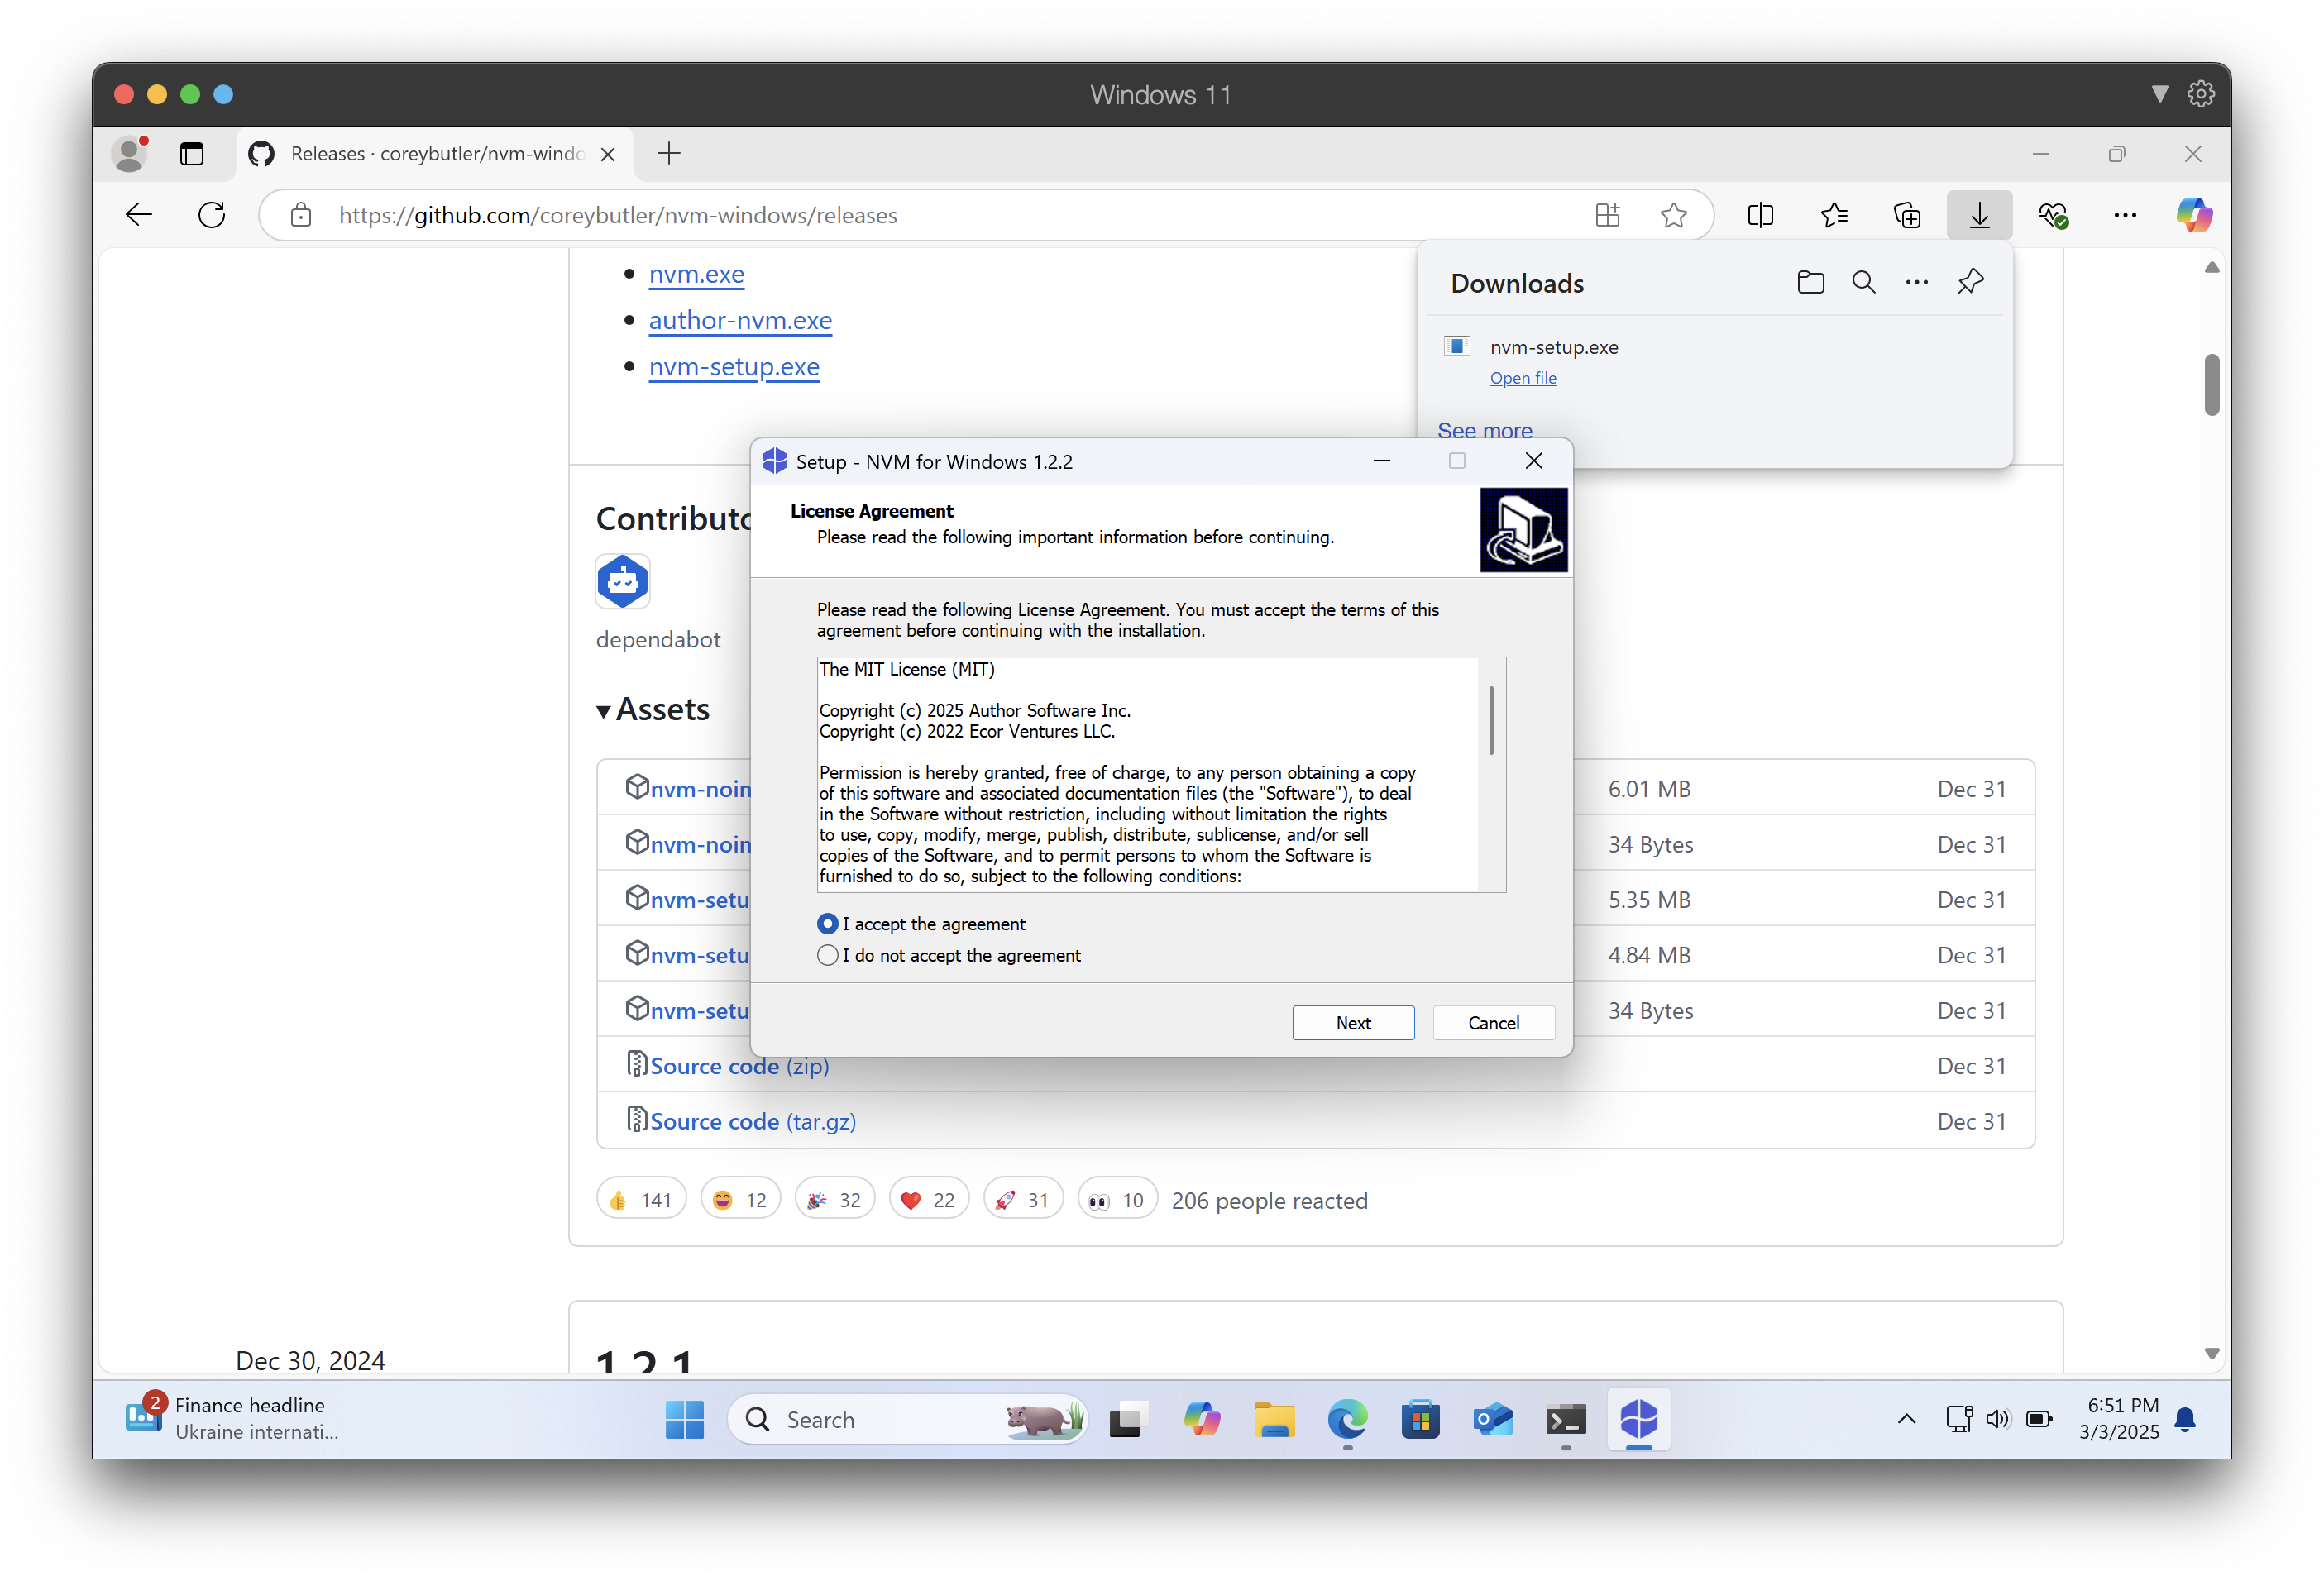Viewport: 2324px width, 1581px height.
Task: Open Microsoft Store taskbar icon
Action: pyautogui.click(x=1420, y=1419)
